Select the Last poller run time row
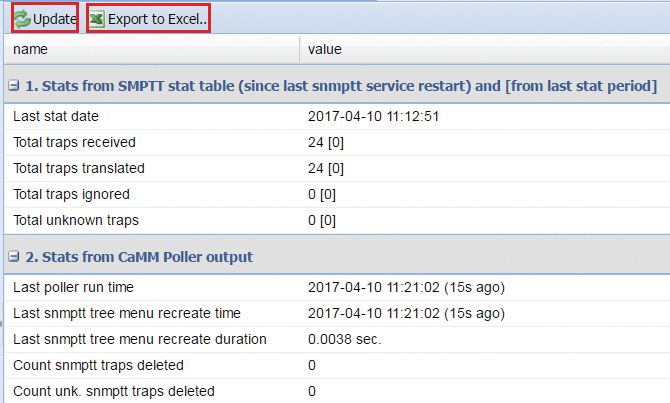Image resolution: width=670 pixels, height=403 pixels. (x=337, y=287)
